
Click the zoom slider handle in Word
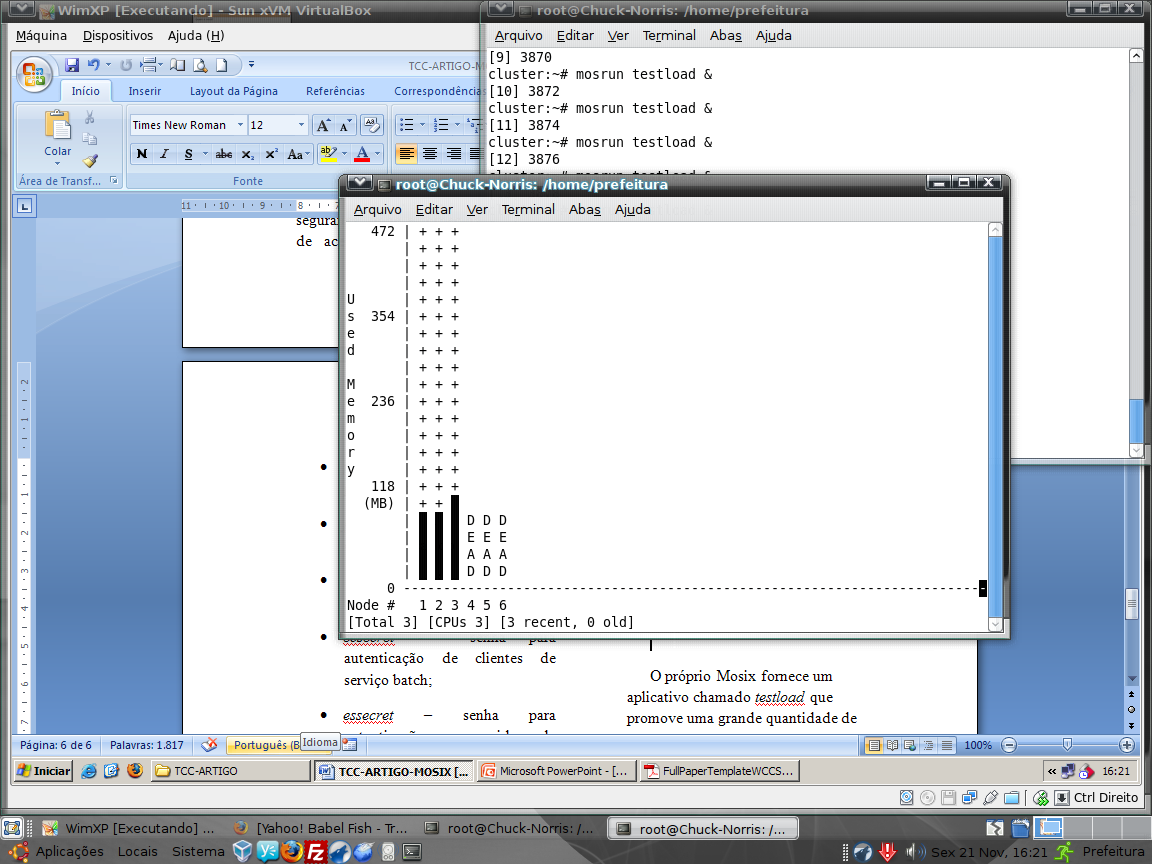(1067, 745)
